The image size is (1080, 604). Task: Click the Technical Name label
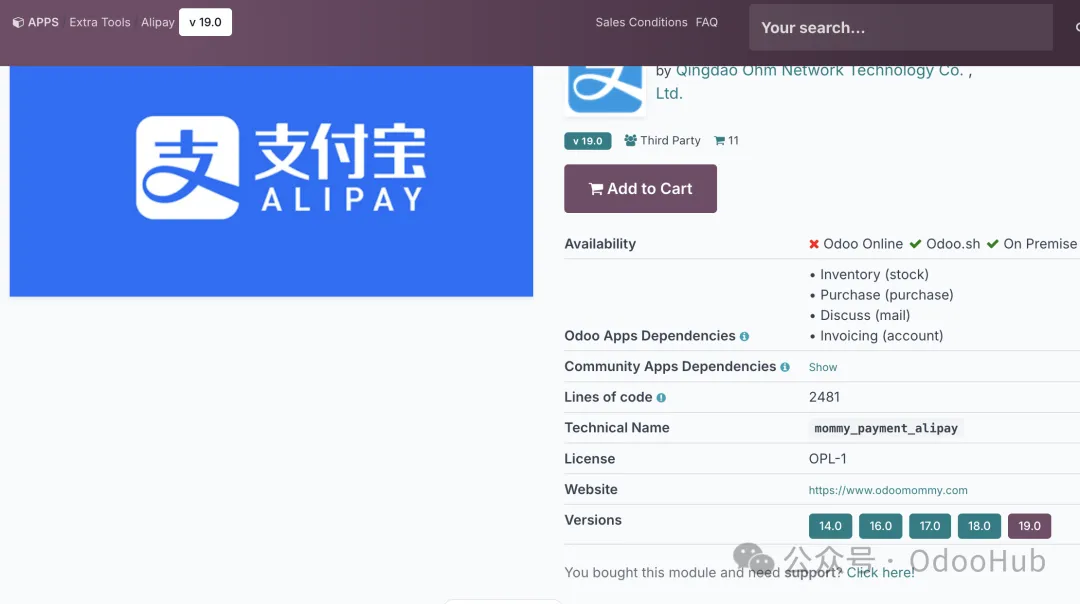click(x=616, y=428)
